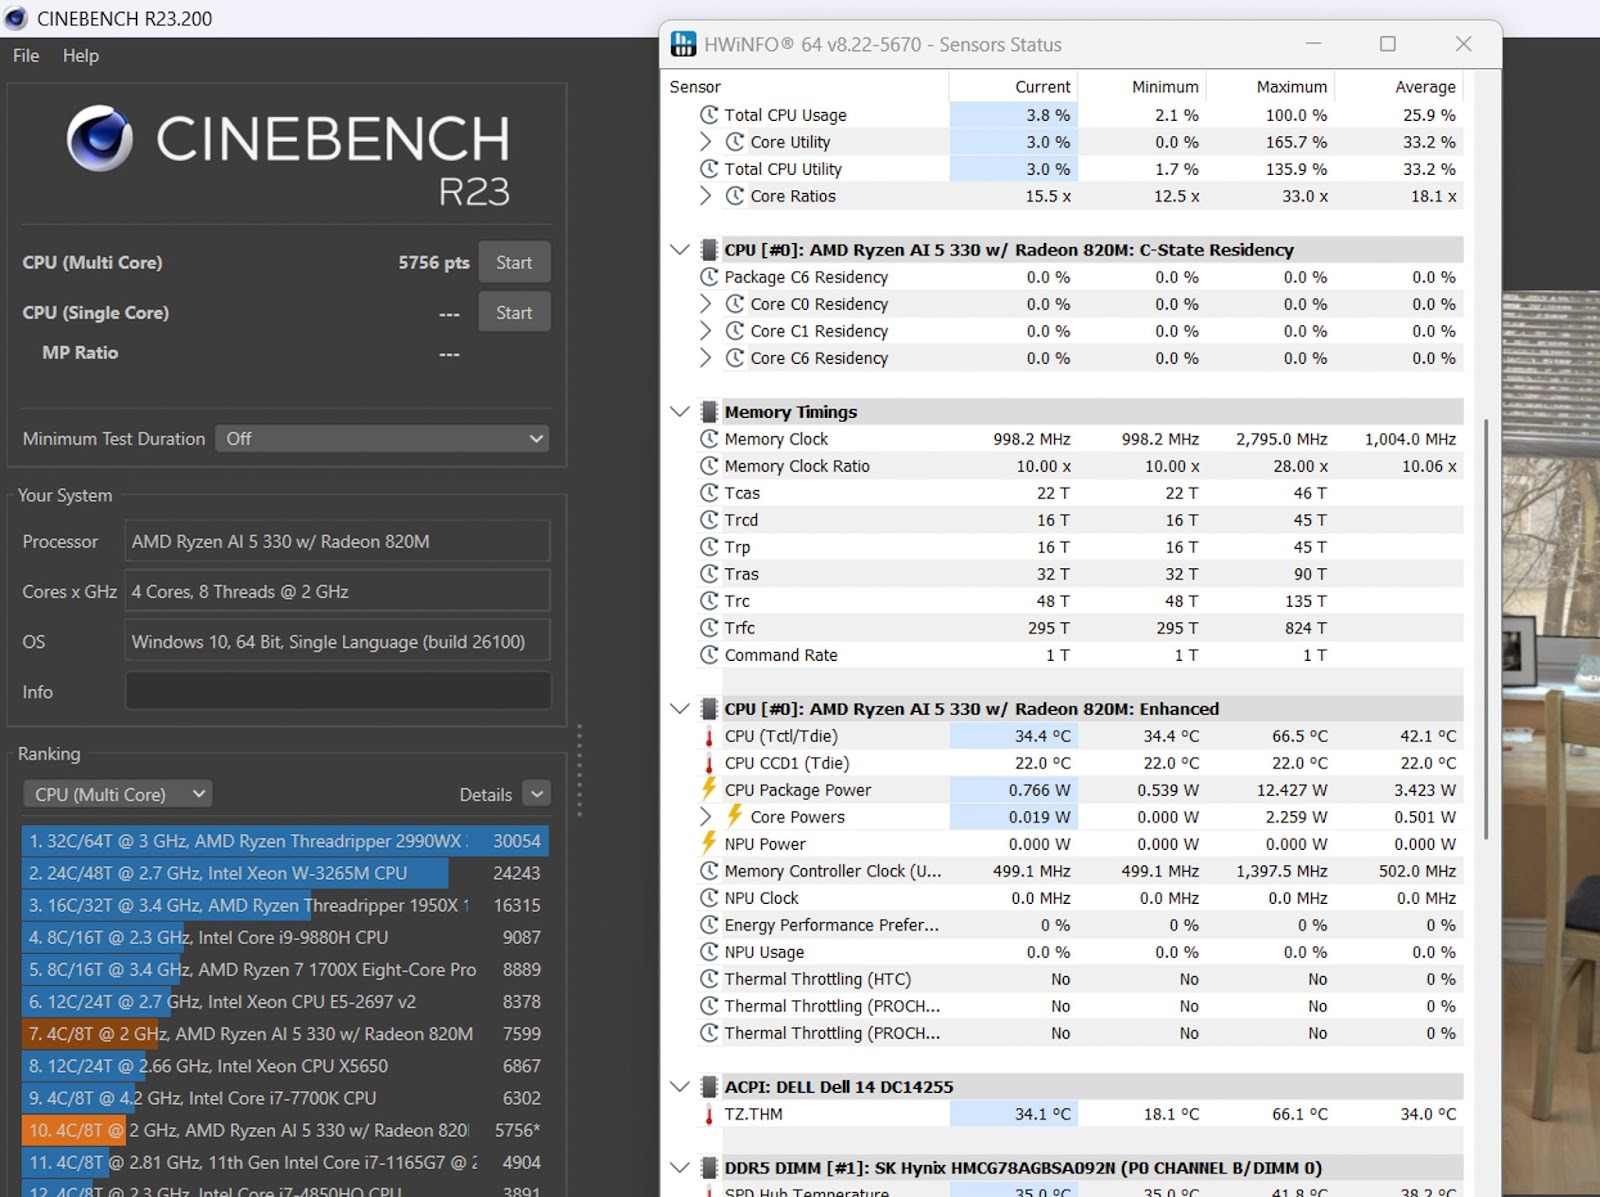
Task: Expand the Core Powers sensor row
Action: pos(706,817)
